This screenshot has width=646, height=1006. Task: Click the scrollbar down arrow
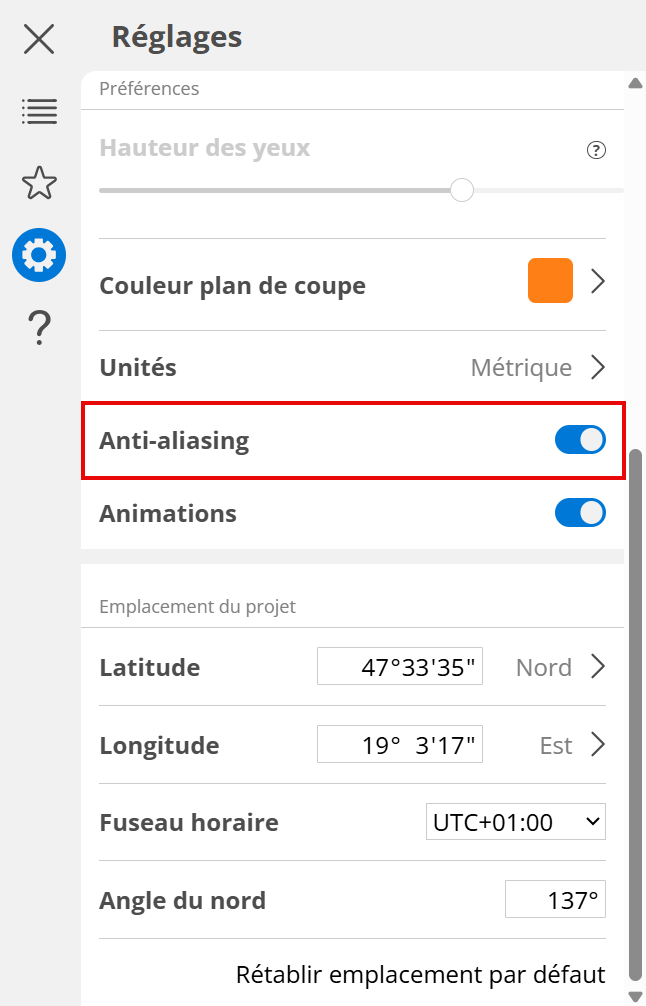coord(634,996)
